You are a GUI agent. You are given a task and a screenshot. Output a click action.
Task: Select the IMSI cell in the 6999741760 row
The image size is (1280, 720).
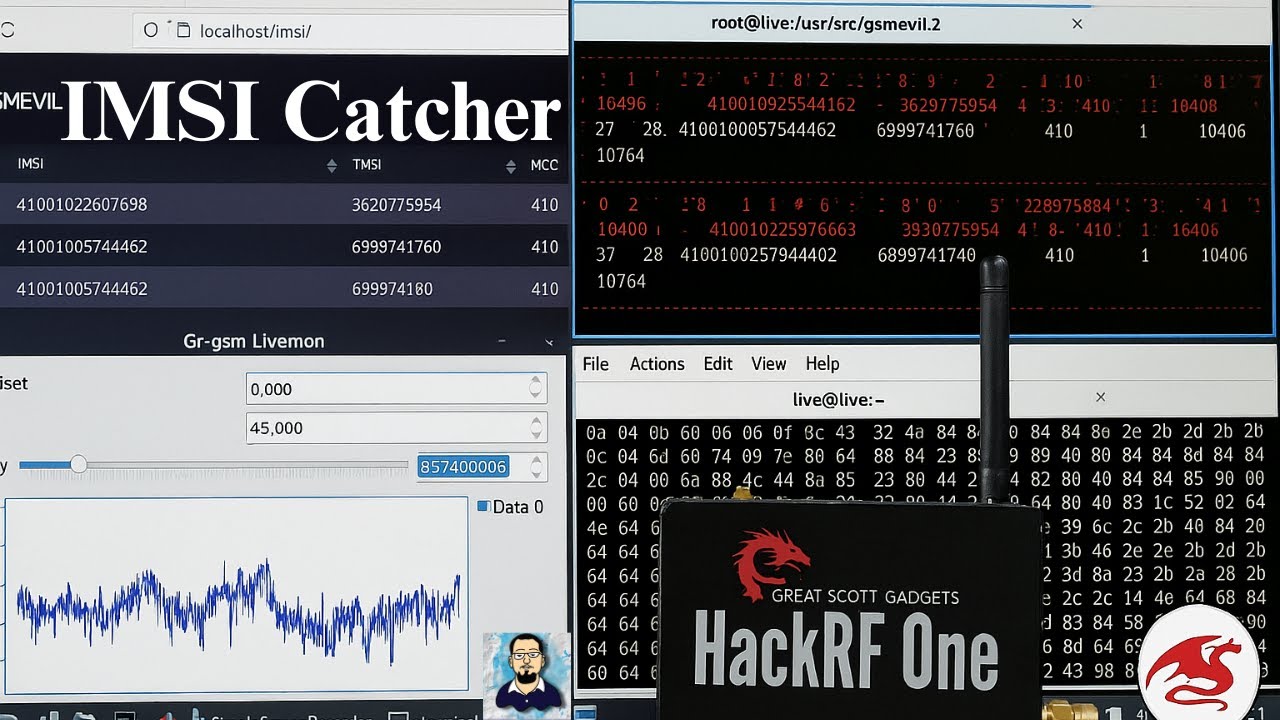click(x=82, y=247)
